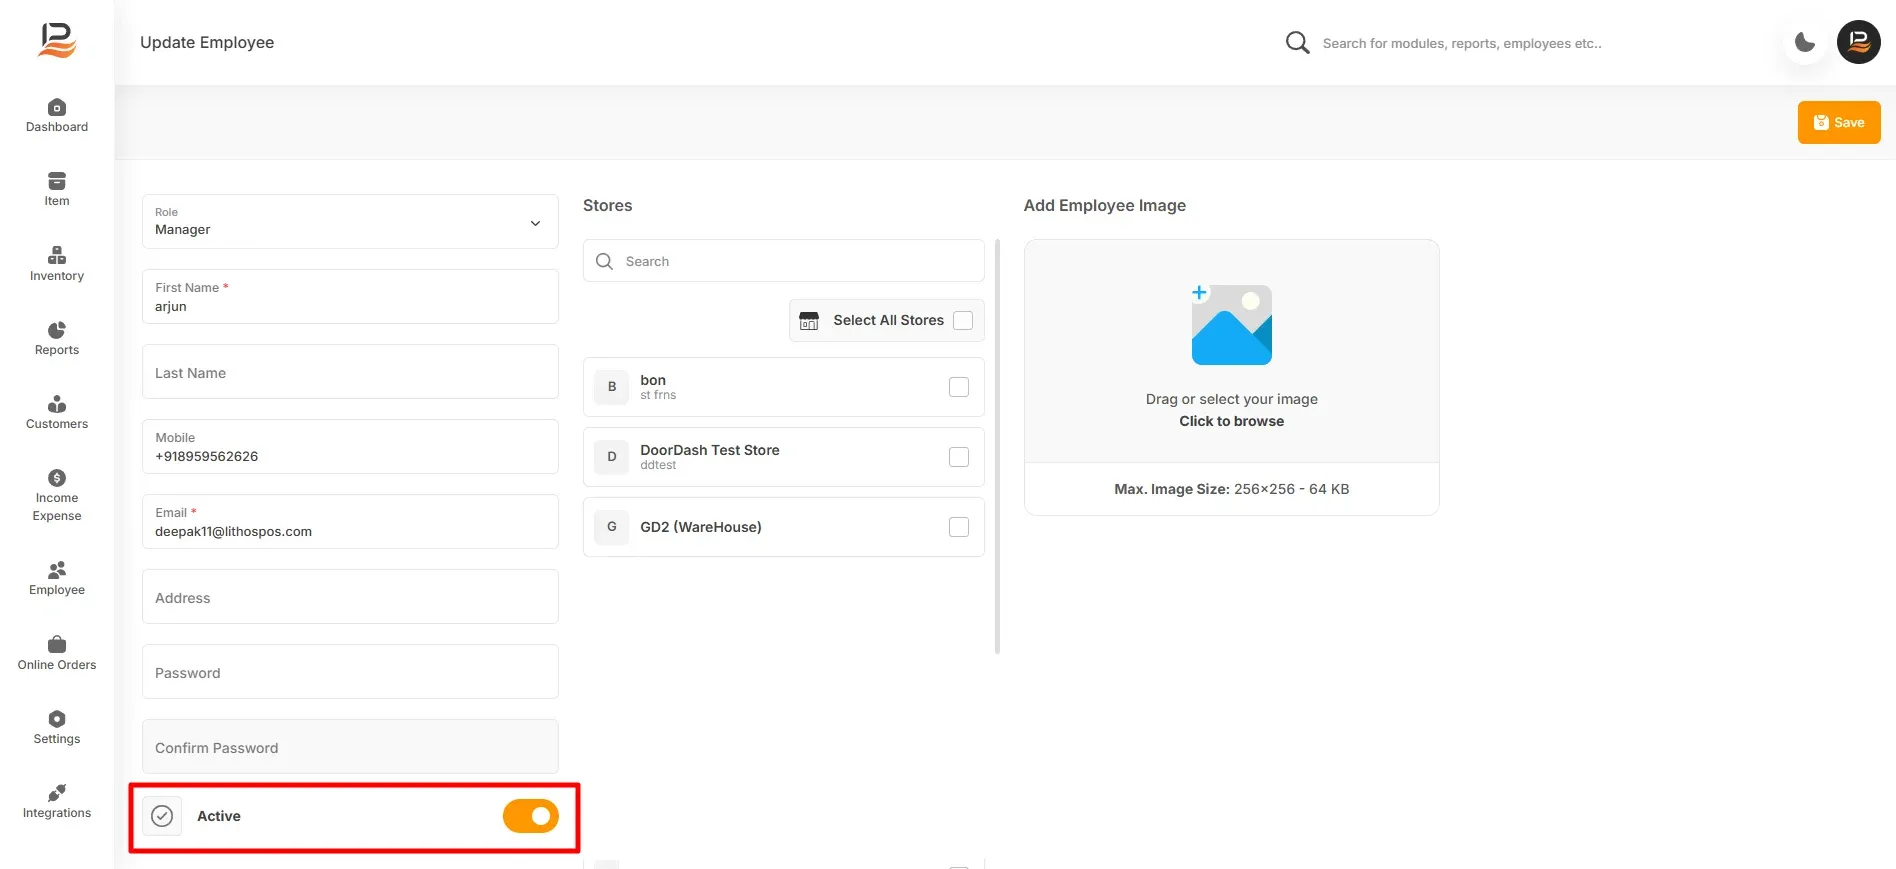Viewport: 1896px width, 869px height.
Task: Click the B avatar of bon store
Action: pos(612,387)
